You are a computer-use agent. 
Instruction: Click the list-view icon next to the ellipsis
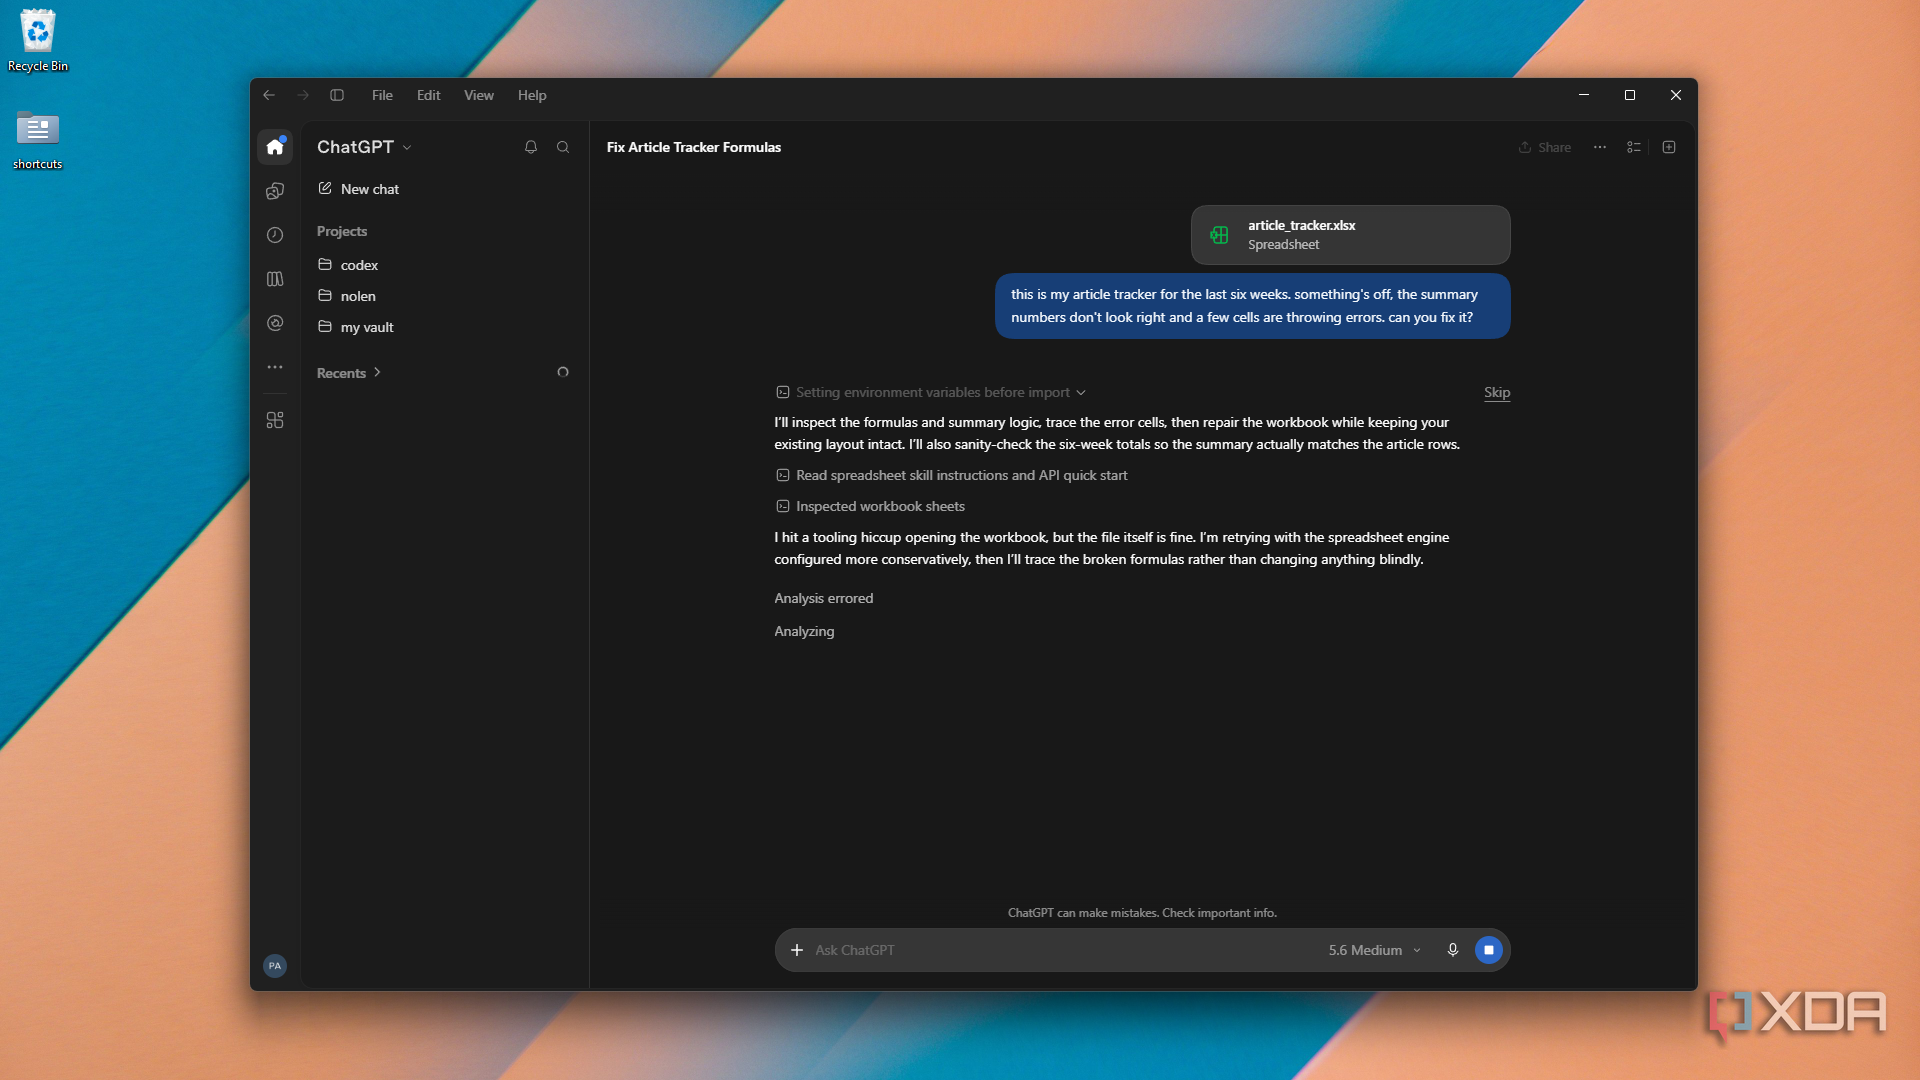1634,147
